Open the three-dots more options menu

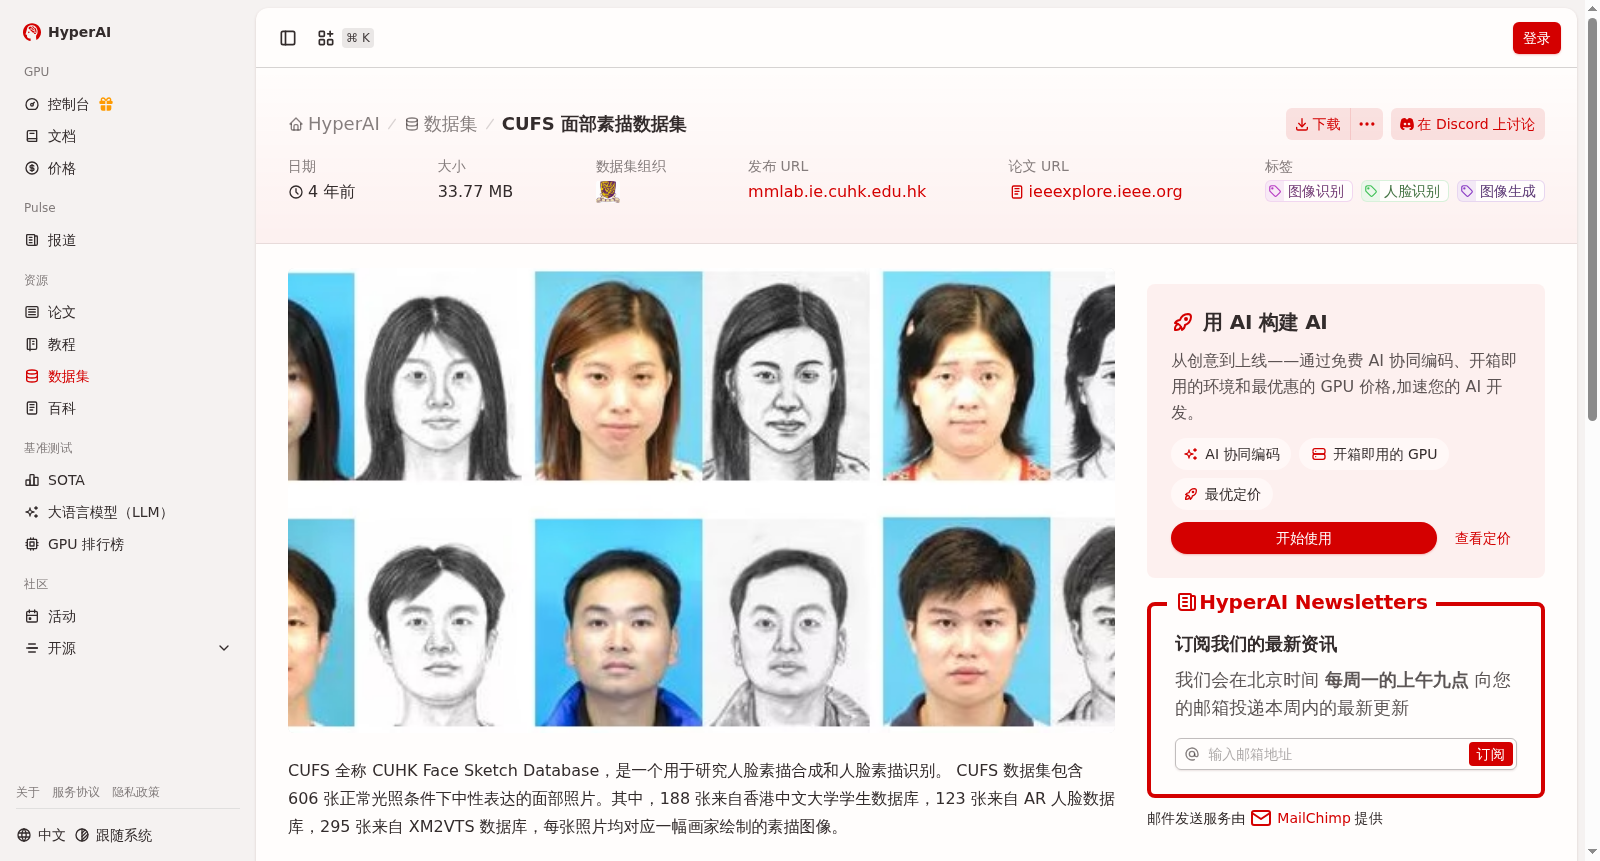coord(1367,124)
